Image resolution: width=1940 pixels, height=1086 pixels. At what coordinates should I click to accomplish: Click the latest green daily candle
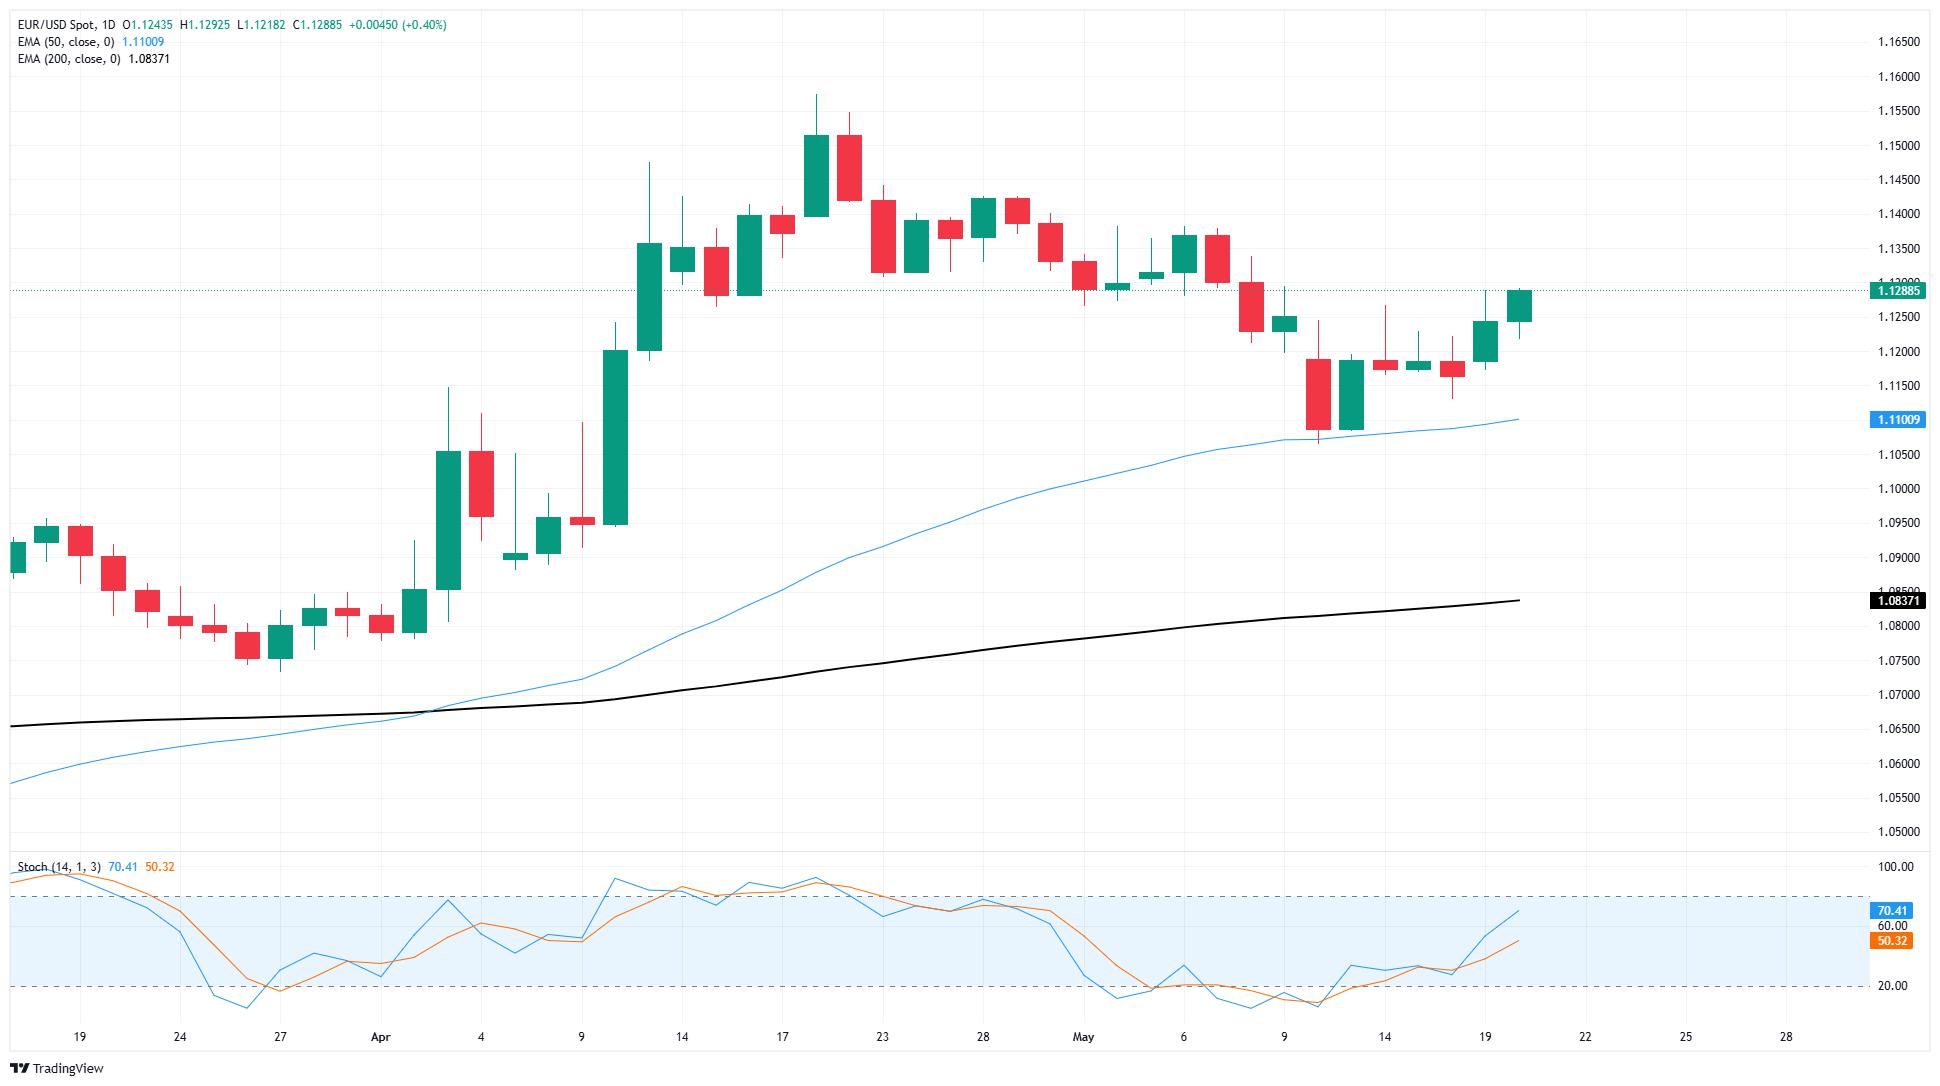(1519, 306)
